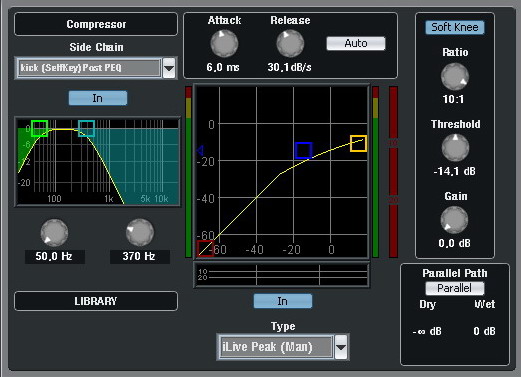Toggle the Parallel path button

coord(455,288)
